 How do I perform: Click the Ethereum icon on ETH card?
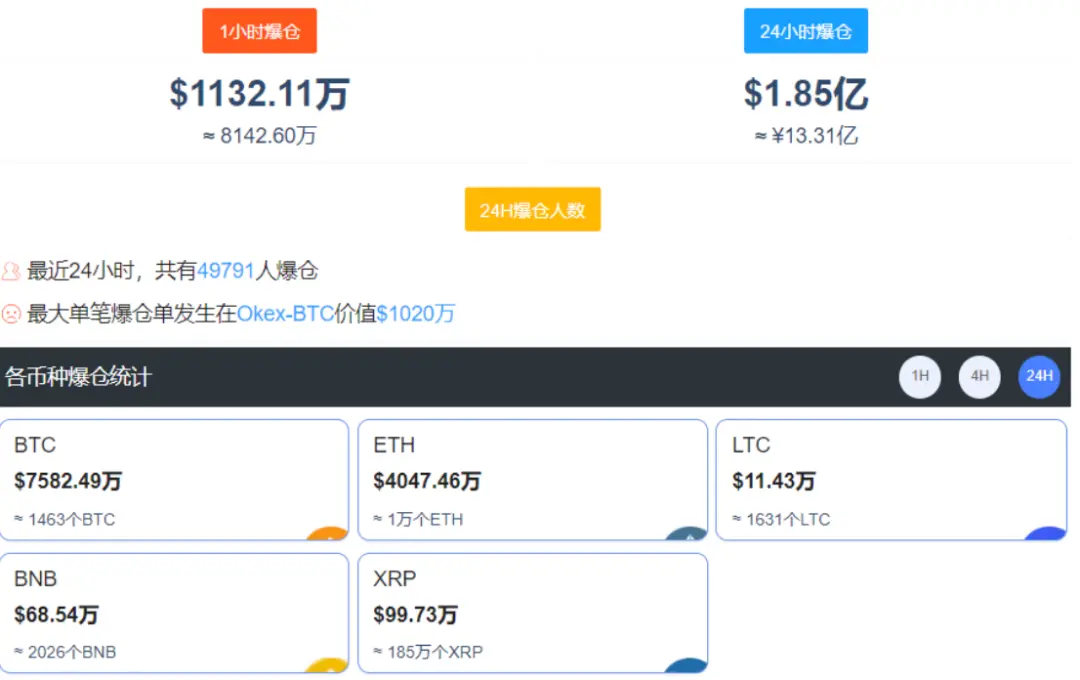point(686,533)
